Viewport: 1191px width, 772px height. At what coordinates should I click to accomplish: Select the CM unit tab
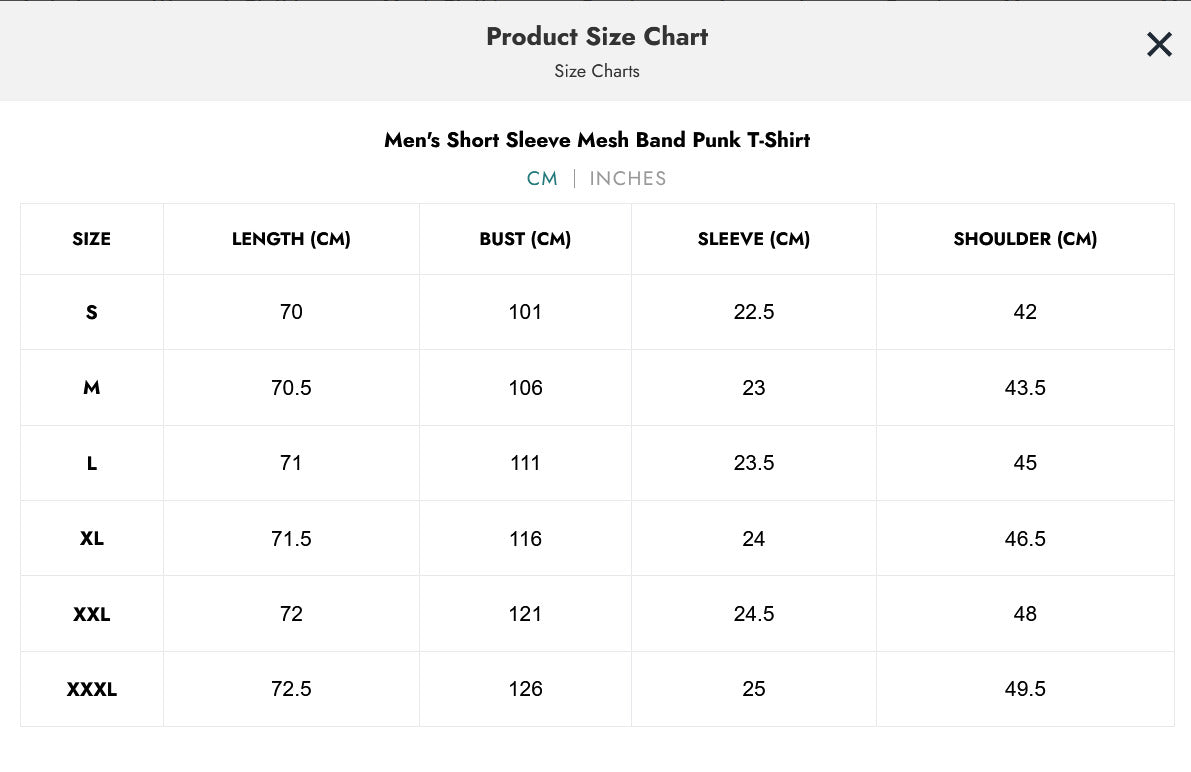(542, 179)
